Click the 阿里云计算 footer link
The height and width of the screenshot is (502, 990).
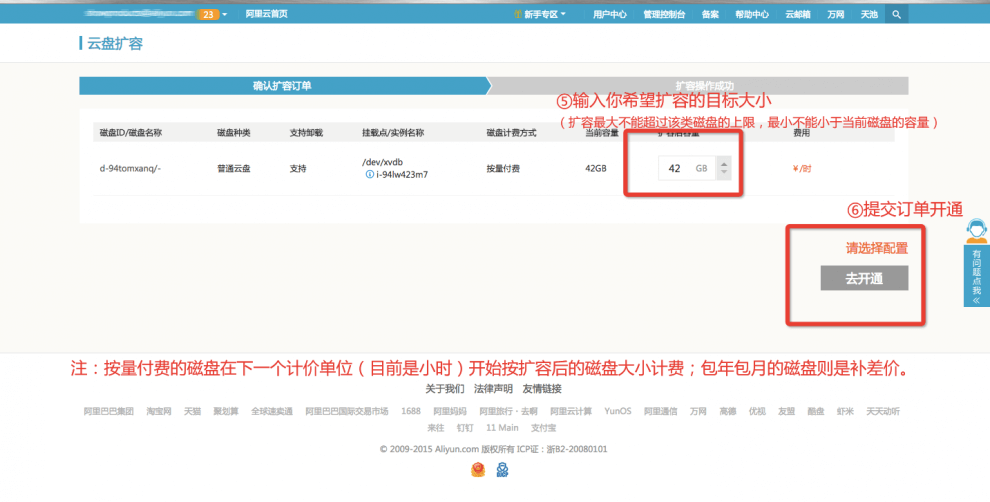point(571,412)
